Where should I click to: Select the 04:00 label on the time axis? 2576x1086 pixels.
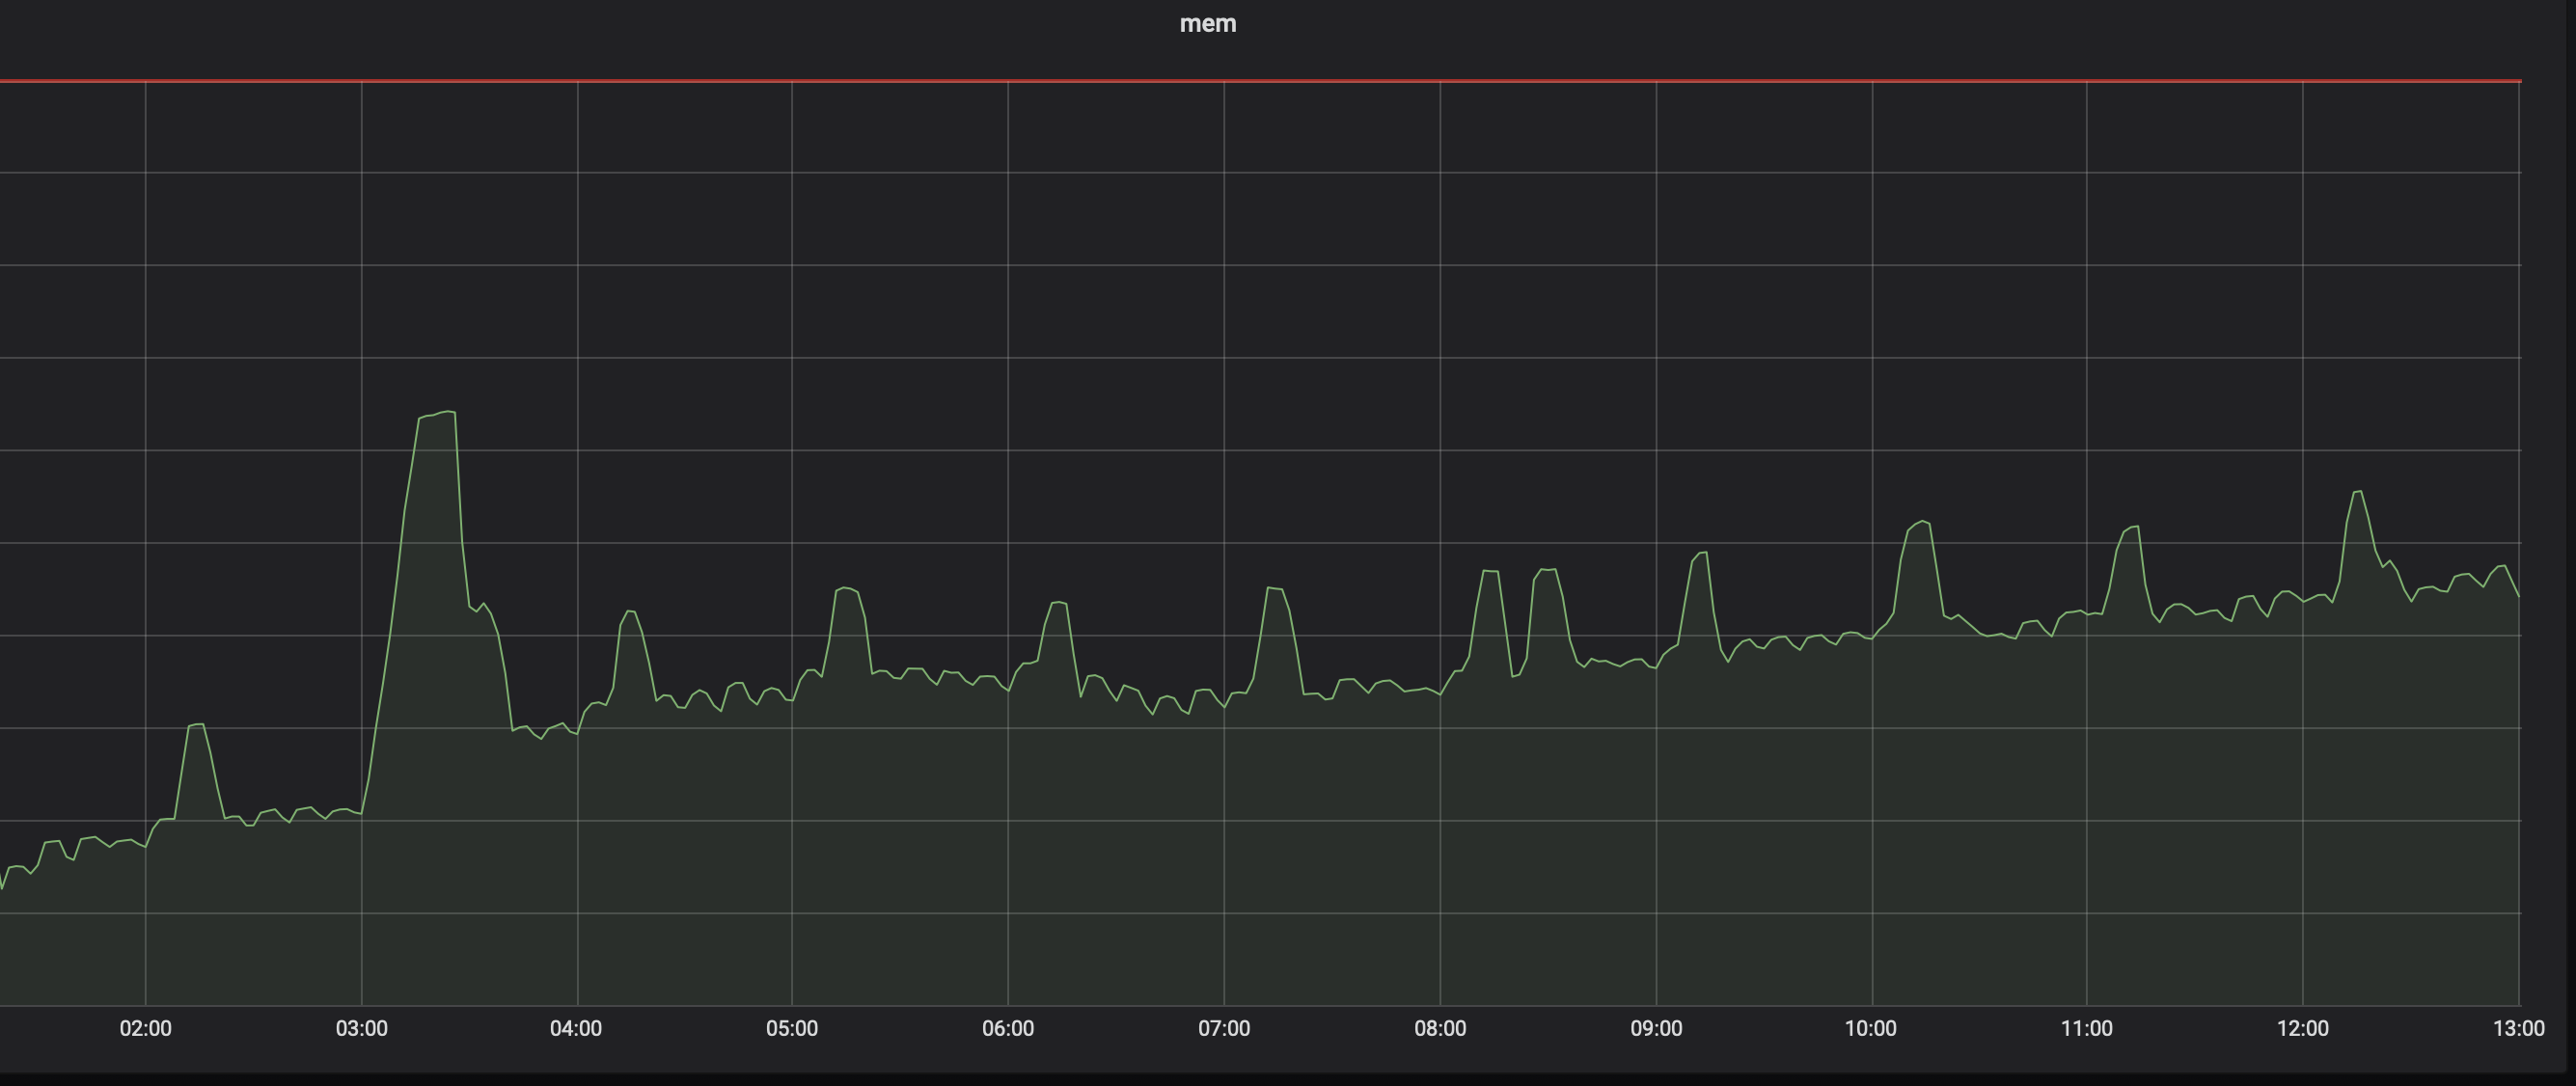[577, 1028]
